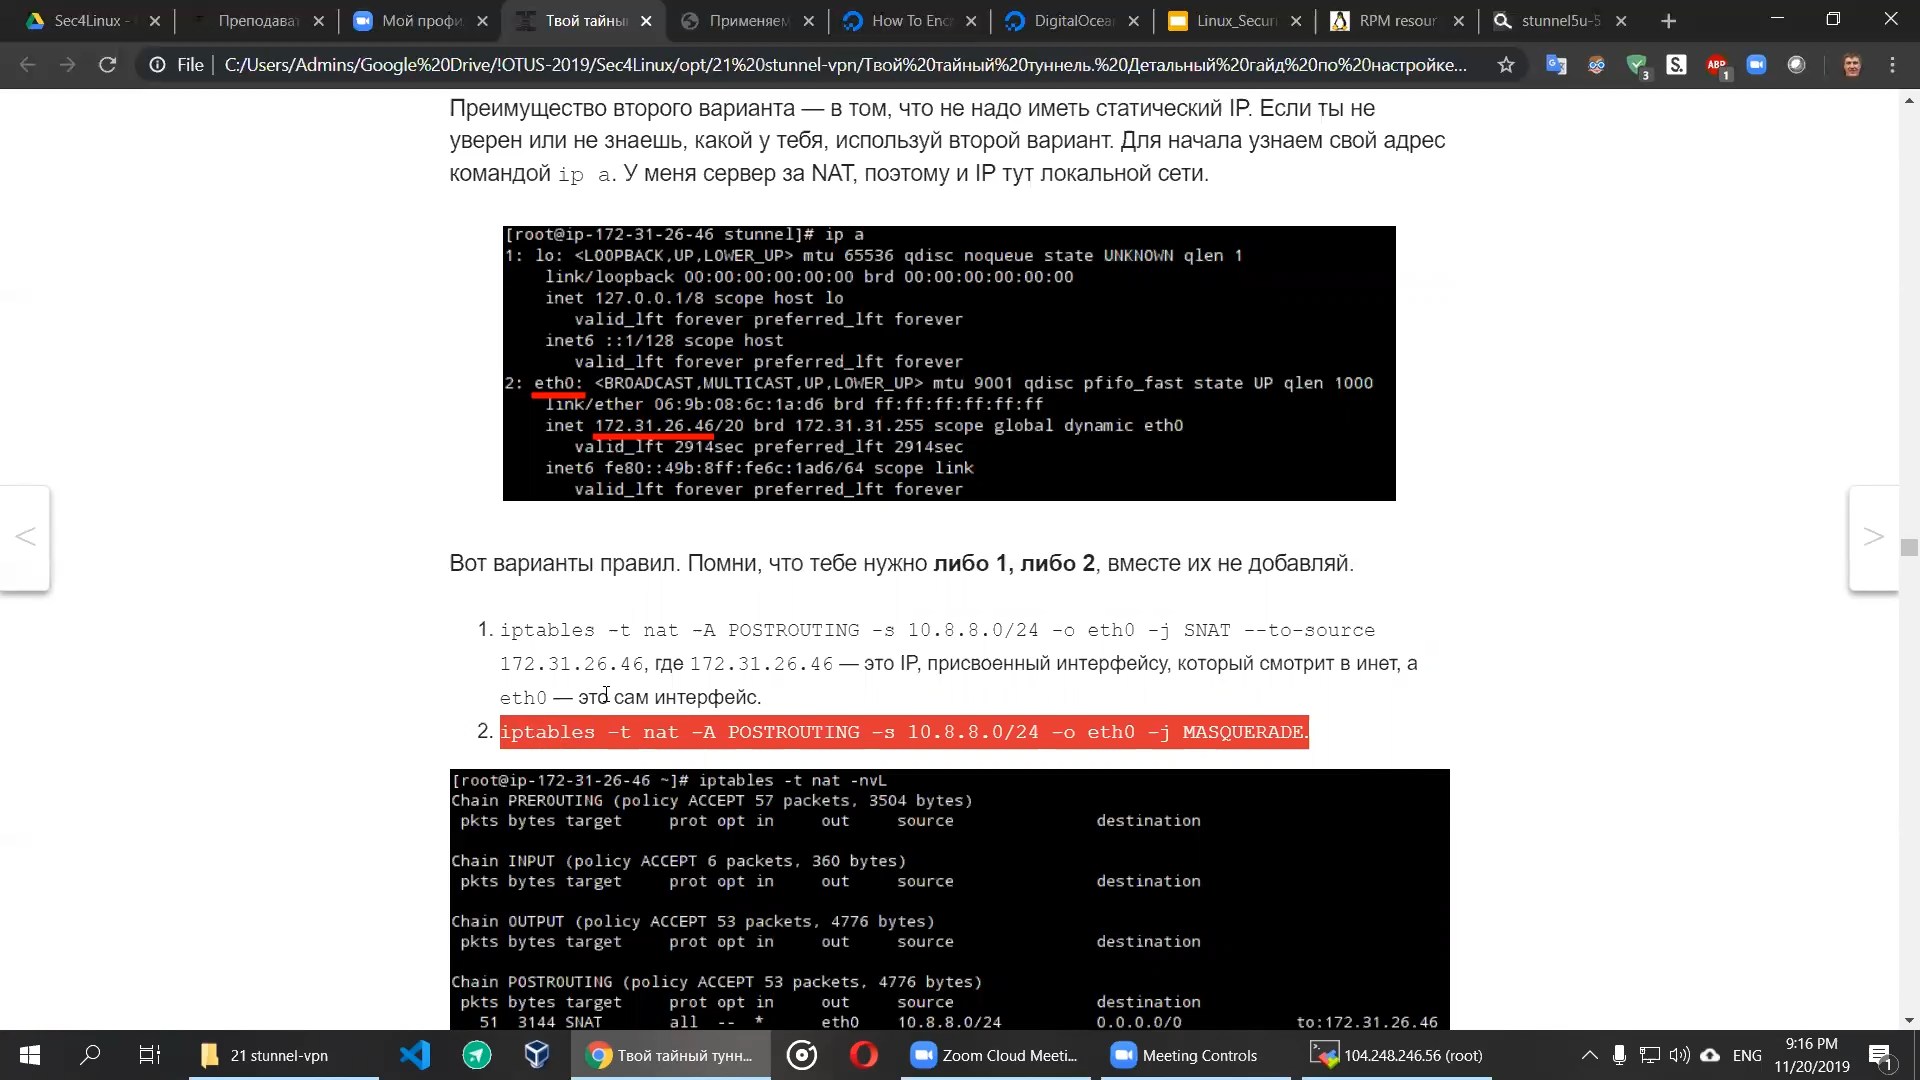Switch to the DigitalOcean tab

coord(1073,21)
